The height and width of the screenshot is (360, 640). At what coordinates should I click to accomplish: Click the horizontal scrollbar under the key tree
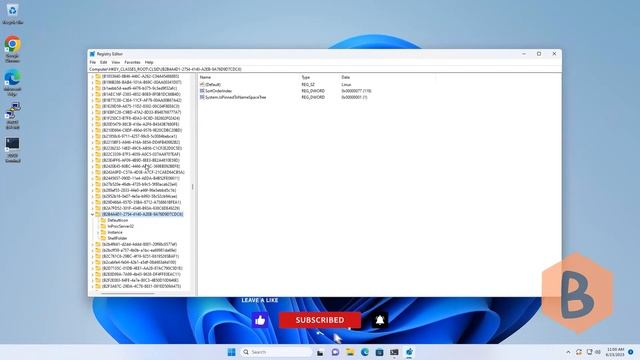128,293
